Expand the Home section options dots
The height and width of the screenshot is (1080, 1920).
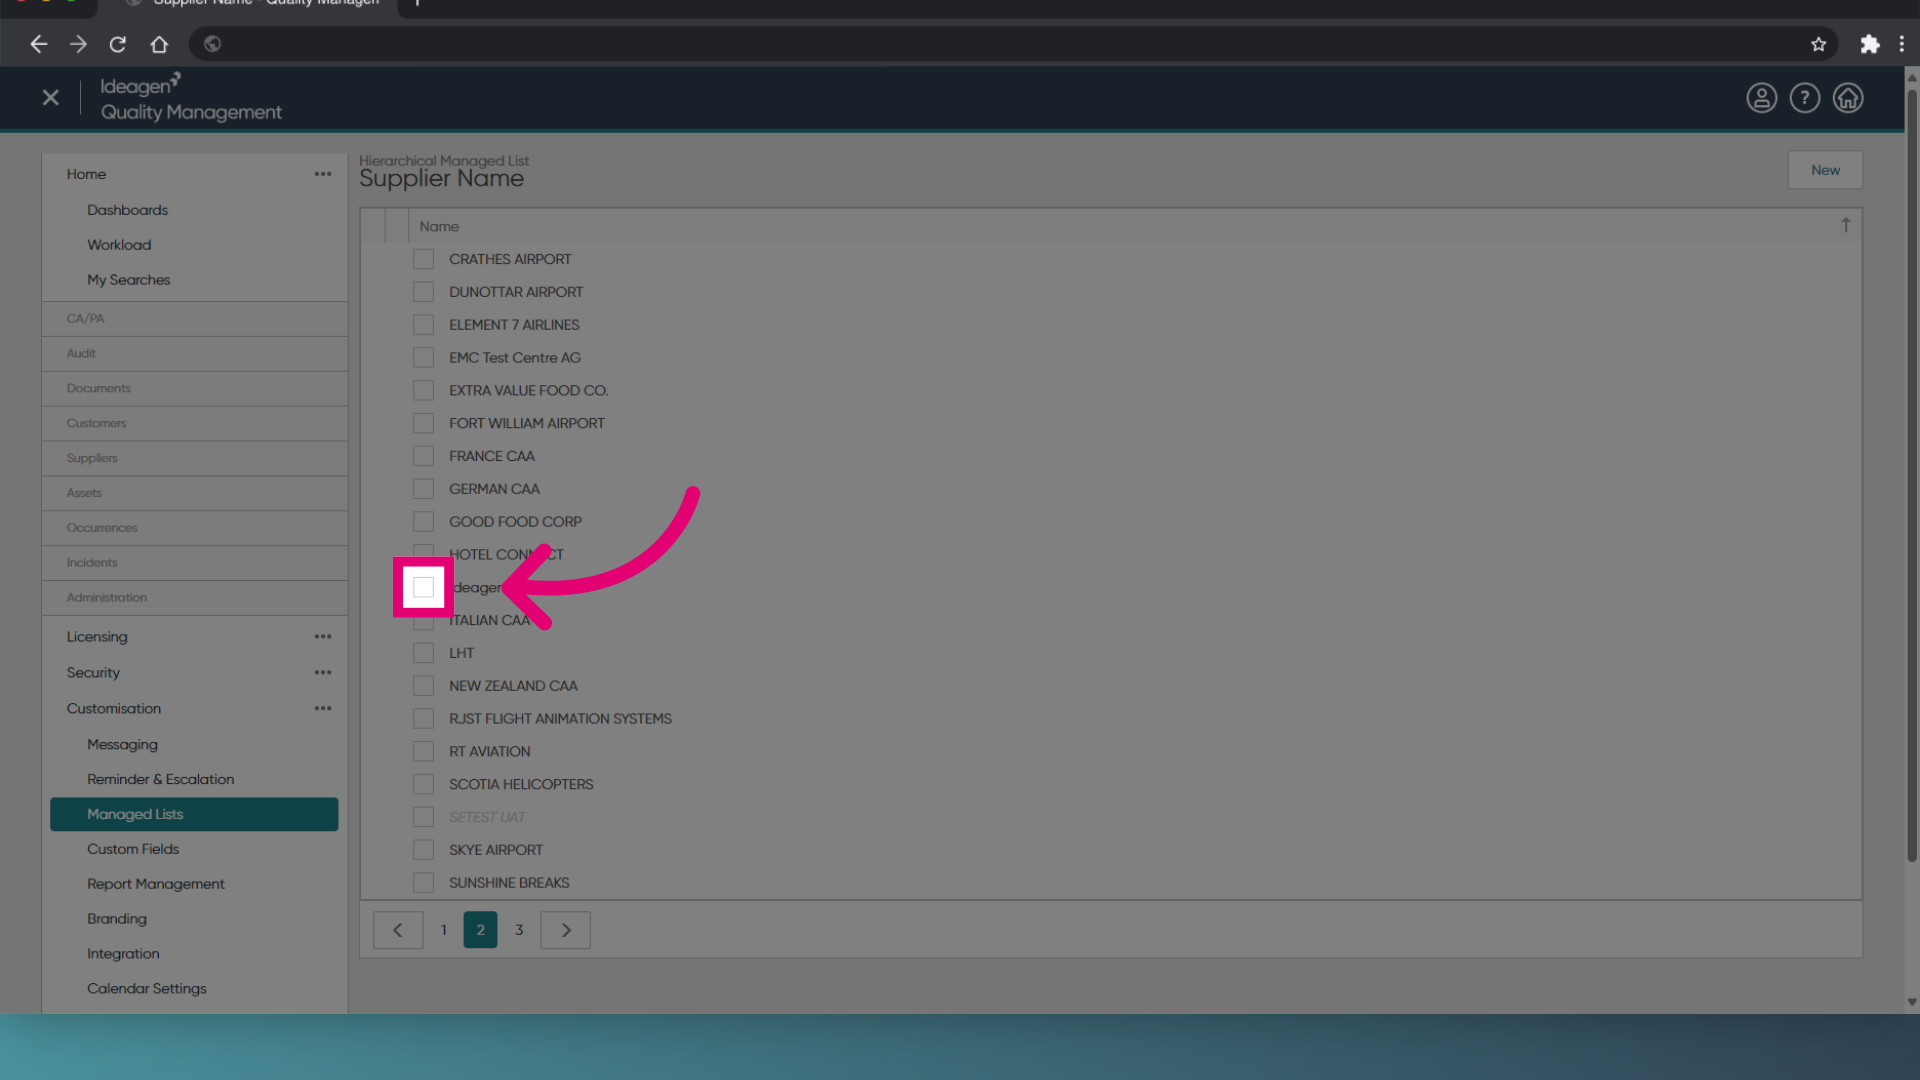click(323, 174)
